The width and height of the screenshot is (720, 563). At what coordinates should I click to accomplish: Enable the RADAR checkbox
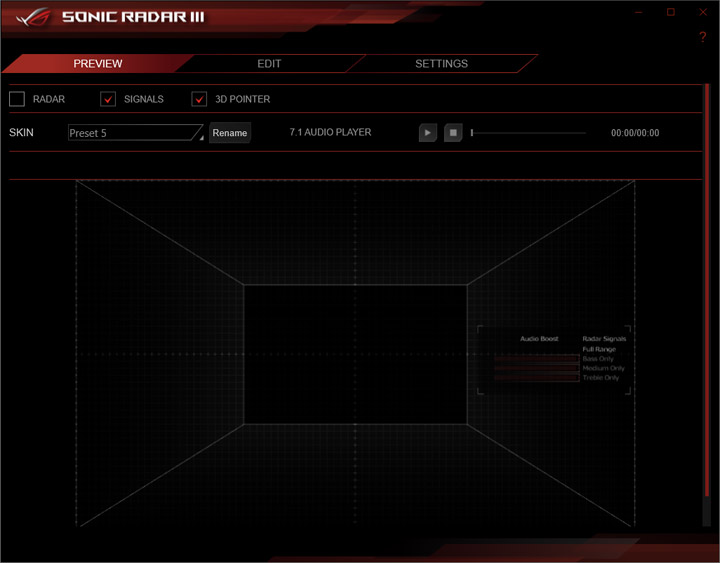tap(17, 99)
